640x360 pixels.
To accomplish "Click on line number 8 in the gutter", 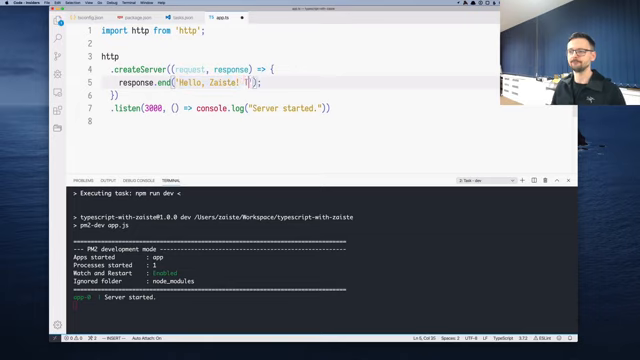I will (90, 121).
